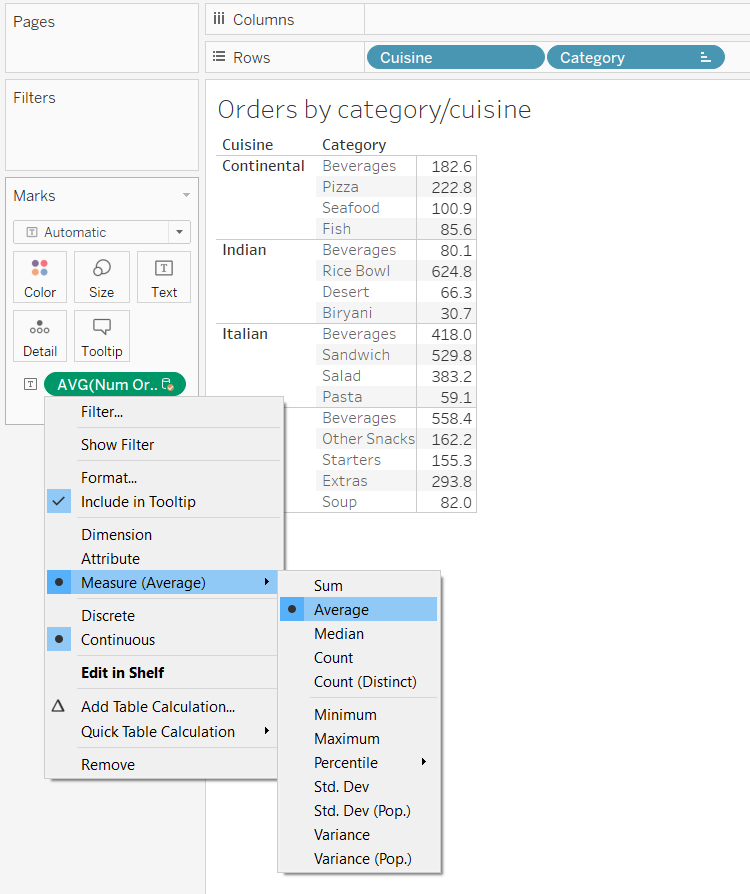Click the Pages shelf
Screen dimensions: 750x894
(x=102, y=38)
